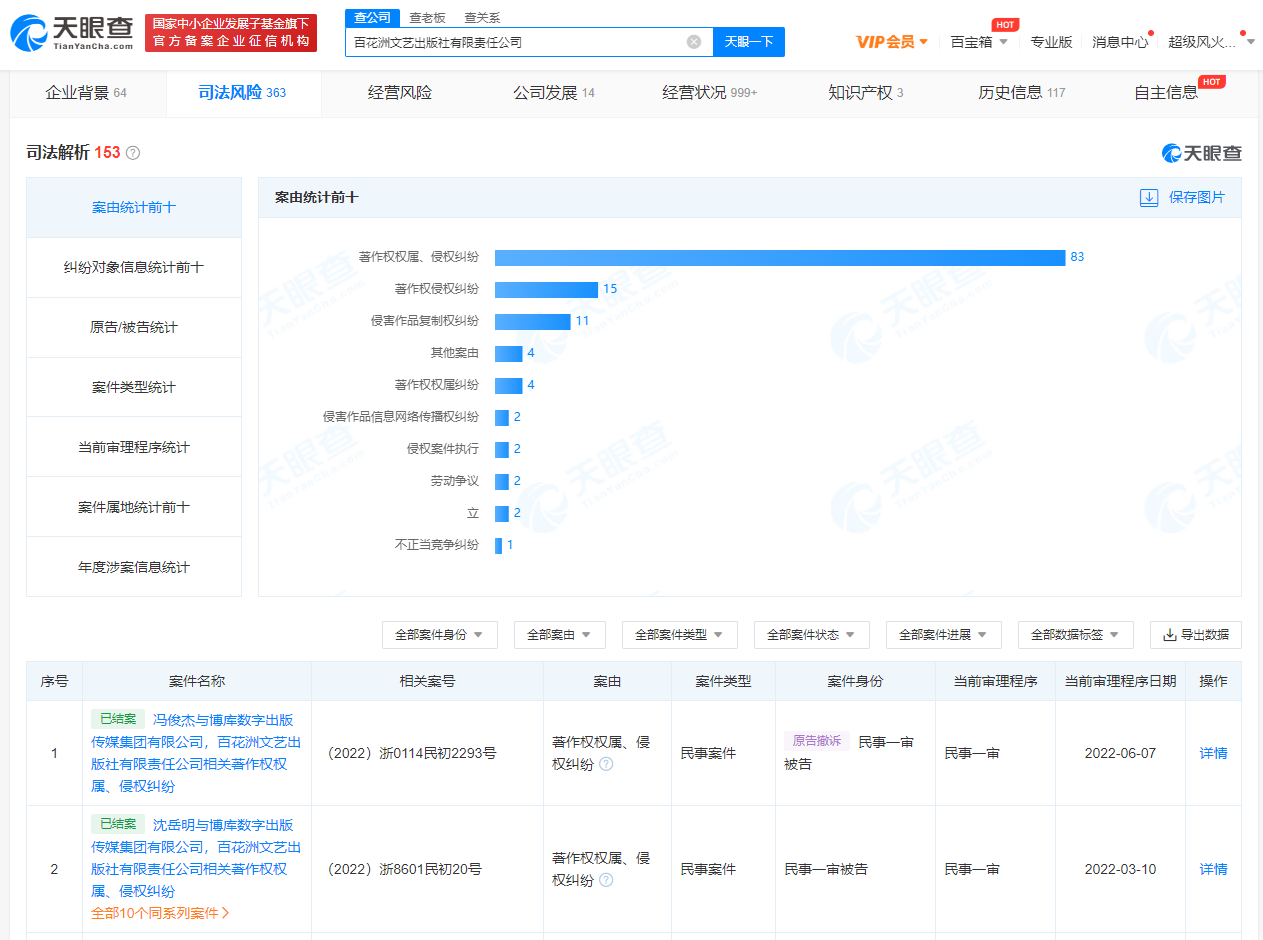This screenshot has height=940, width=1263.
Task: Open the 全部案件状态 dropdown
Action: tap(812, 635)
